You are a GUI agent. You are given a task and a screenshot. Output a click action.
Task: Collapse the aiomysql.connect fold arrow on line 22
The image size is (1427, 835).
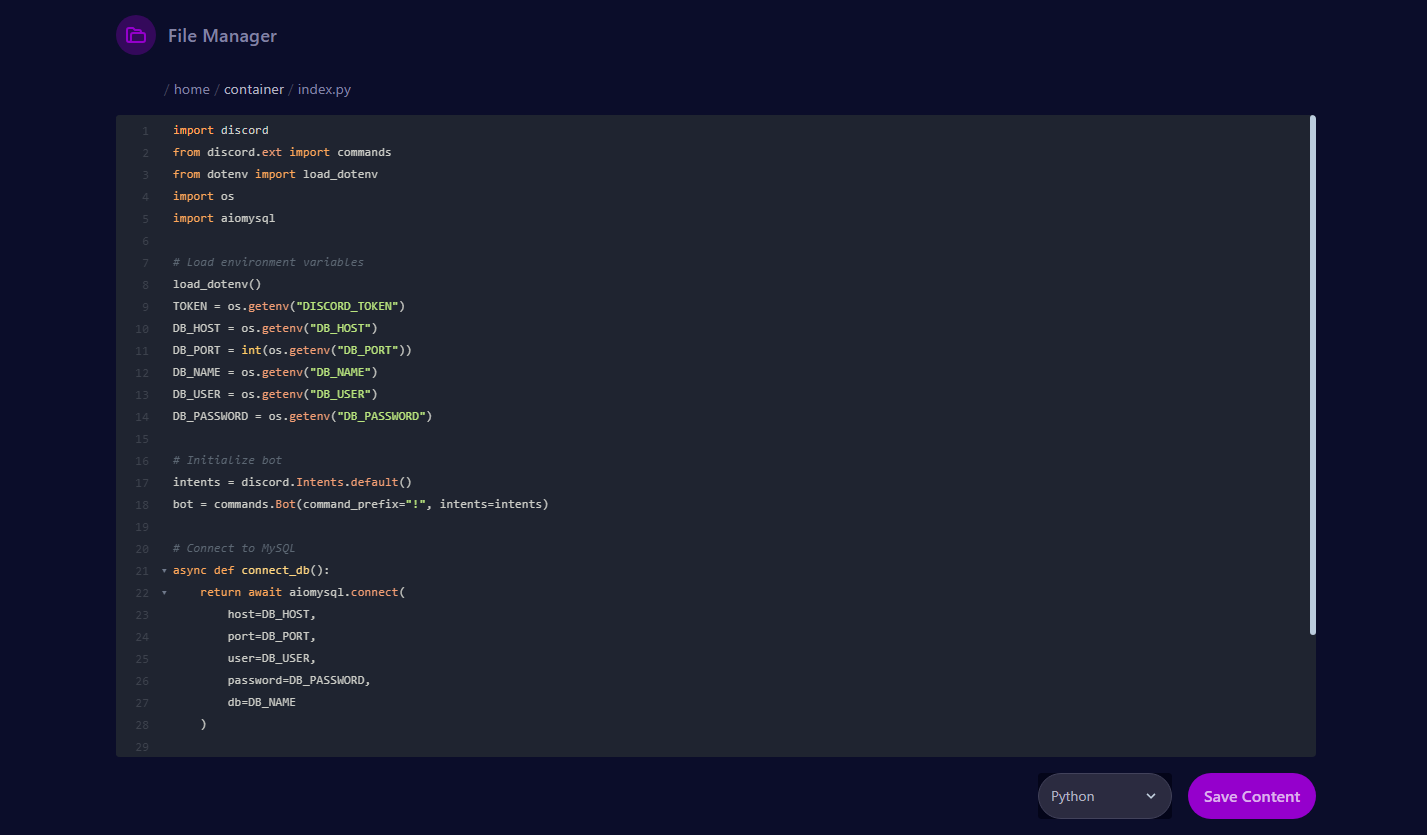tap(163, 592)
